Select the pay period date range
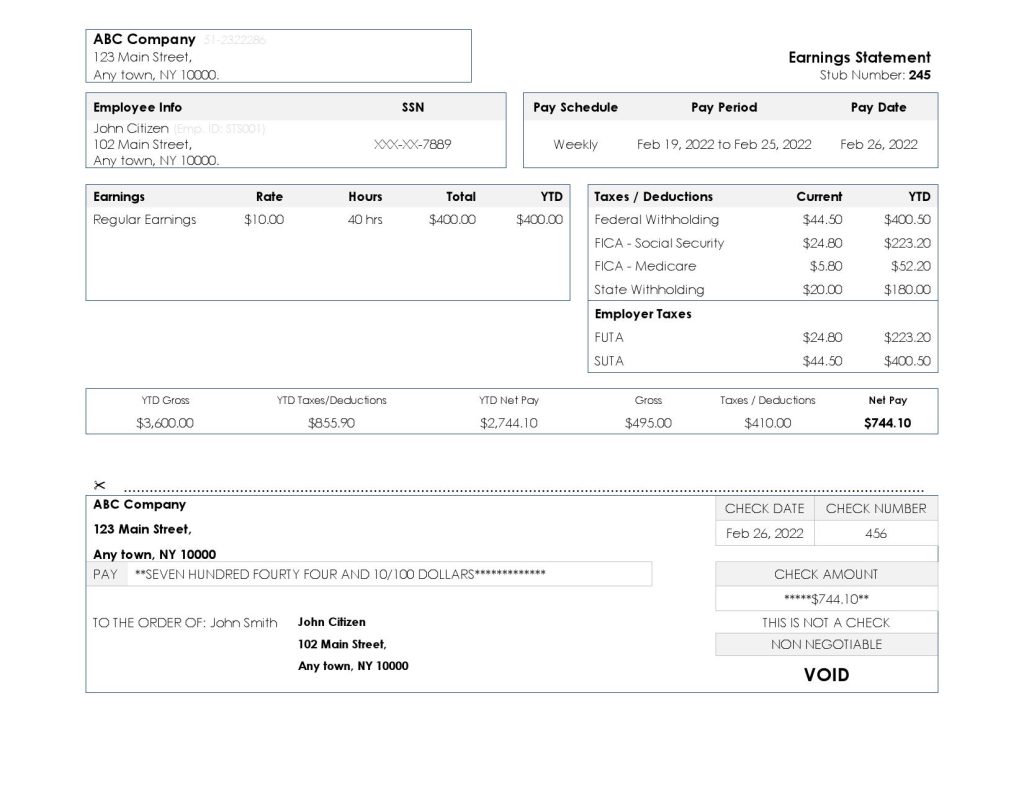Viewport: 1024px width, 791px height. point(724,145)
